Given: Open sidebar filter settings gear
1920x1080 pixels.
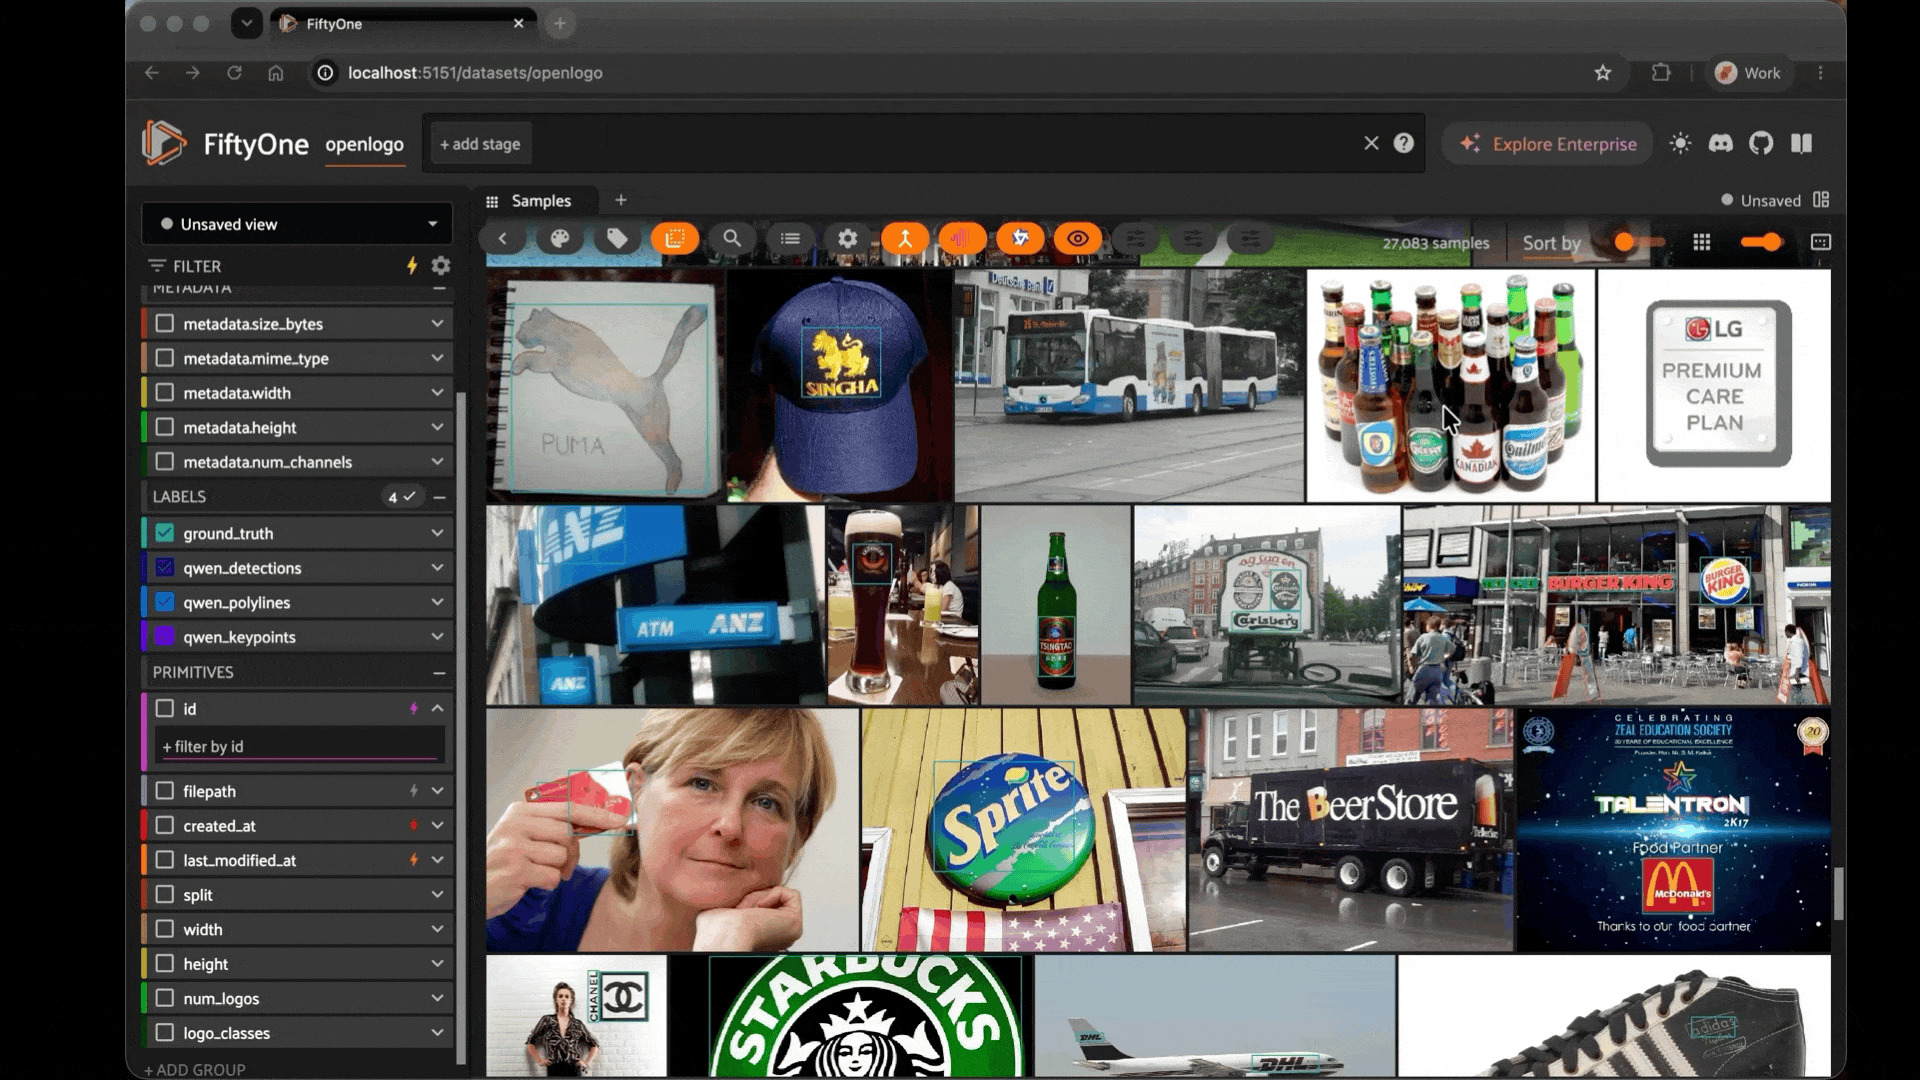Looking at the screenshot, I should (441, 266).
